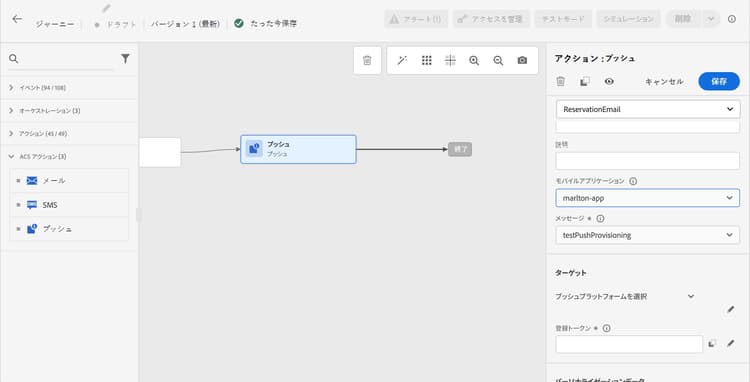Open dropdown arrow next to 削除 button
The height and width of the screenshot is (382, 750).
click(x=711, y=19)
